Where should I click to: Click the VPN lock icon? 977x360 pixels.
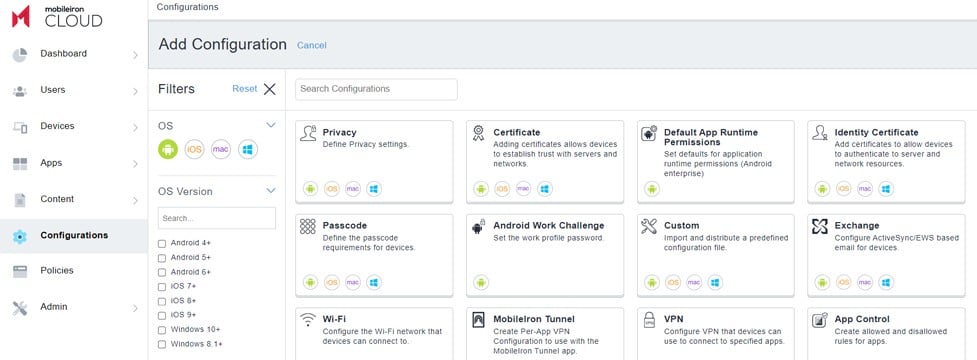point(649,320)
